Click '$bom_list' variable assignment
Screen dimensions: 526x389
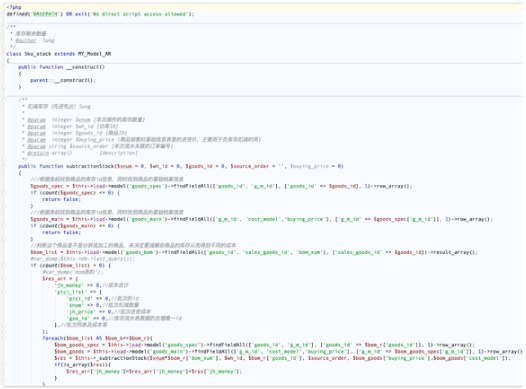click(44, 252)
